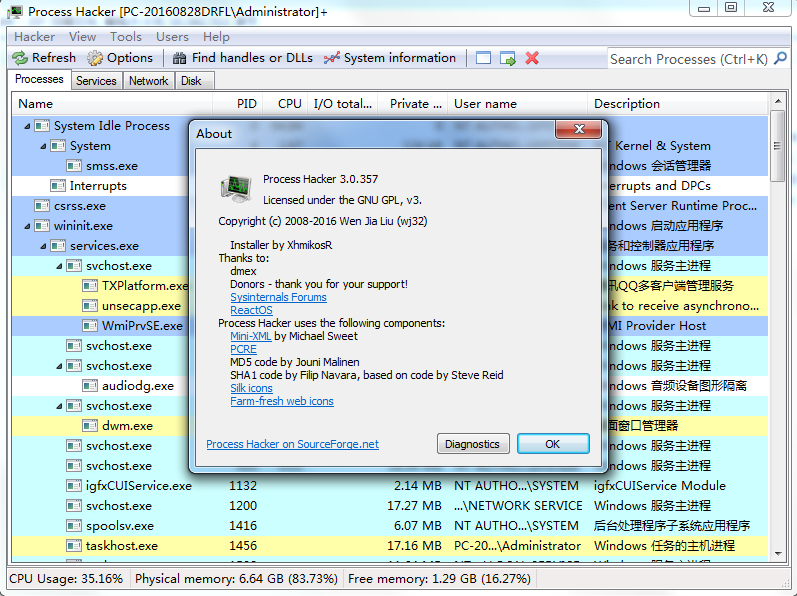Open the Silk icons link
Image resolution: width=797 pixels, height=596 pixels.
(252, 388)
